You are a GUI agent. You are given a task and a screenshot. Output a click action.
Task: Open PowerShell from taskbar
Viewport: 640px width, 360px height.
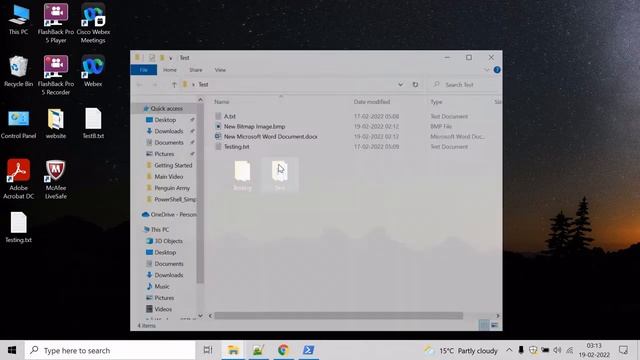308,350
